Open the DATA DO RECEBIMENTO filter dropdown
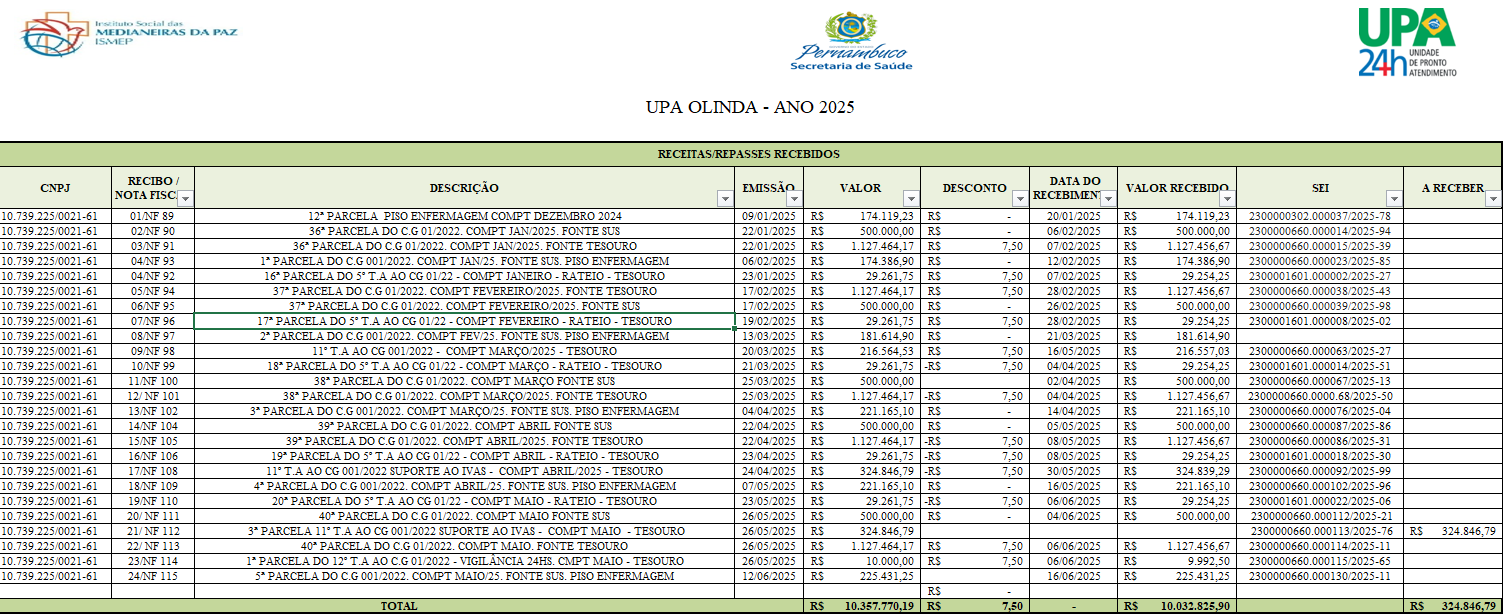This screenshot has width=1504, height=616. pos(1107,199)
